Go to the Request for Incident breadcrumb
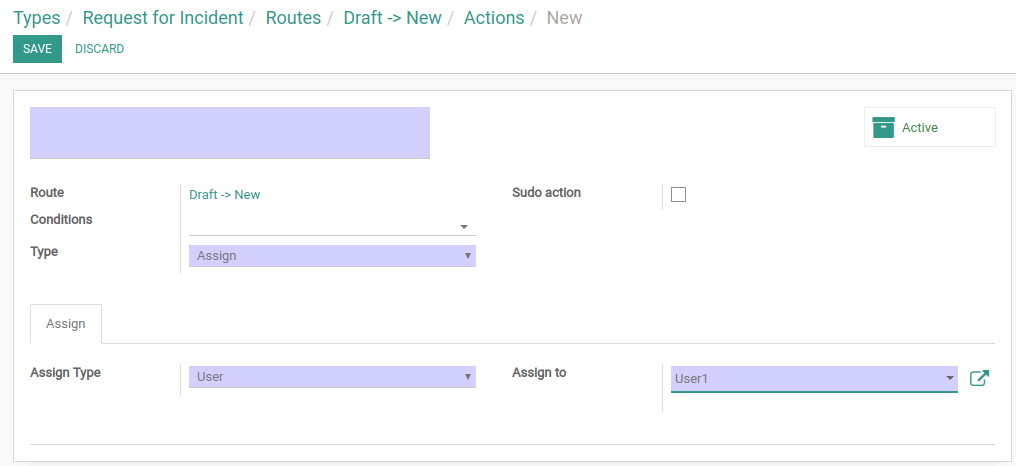 [x=163, y=18]
